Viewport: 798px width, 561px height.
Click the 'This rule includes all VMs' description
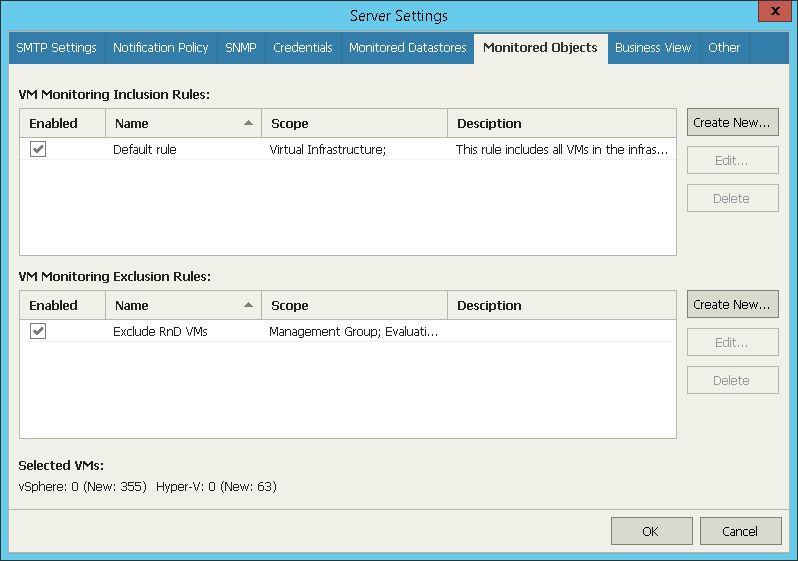coord(561,150)
